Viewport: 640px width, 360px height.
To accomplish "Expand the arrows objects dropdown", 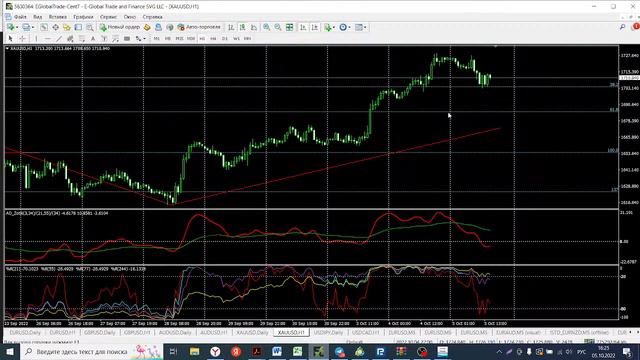I will coord(144,38).
